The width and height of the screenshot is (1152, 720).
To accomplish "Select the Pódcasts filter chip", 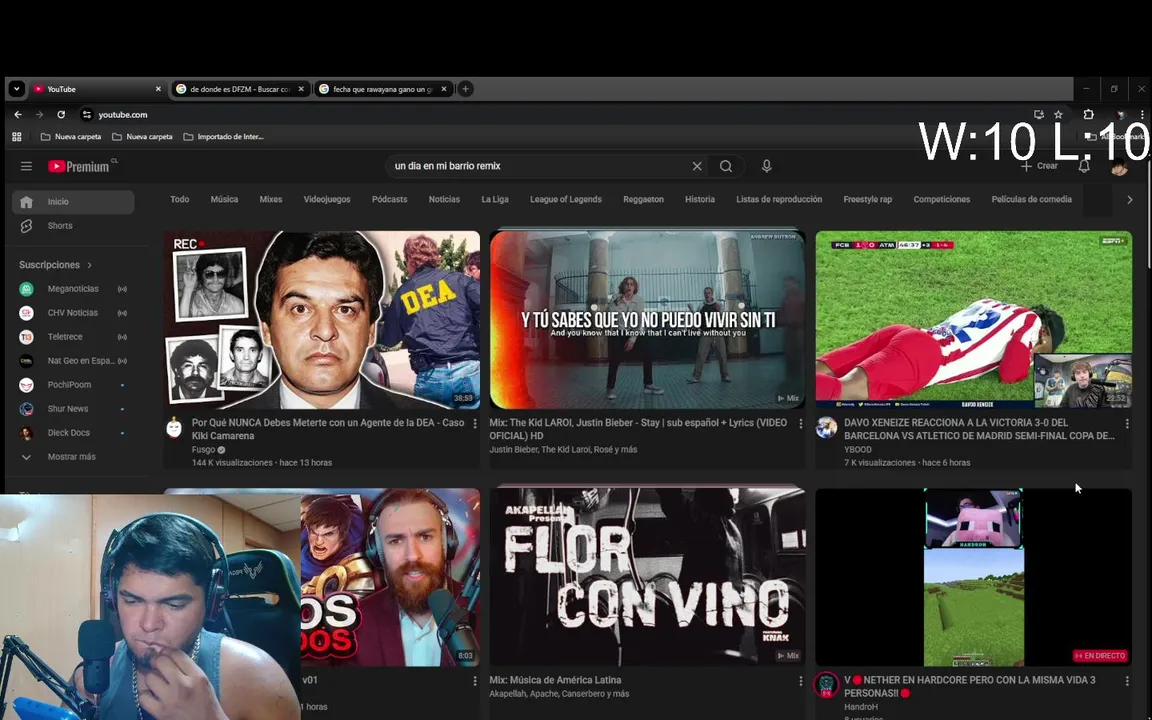I will click(x=389, y=199).
